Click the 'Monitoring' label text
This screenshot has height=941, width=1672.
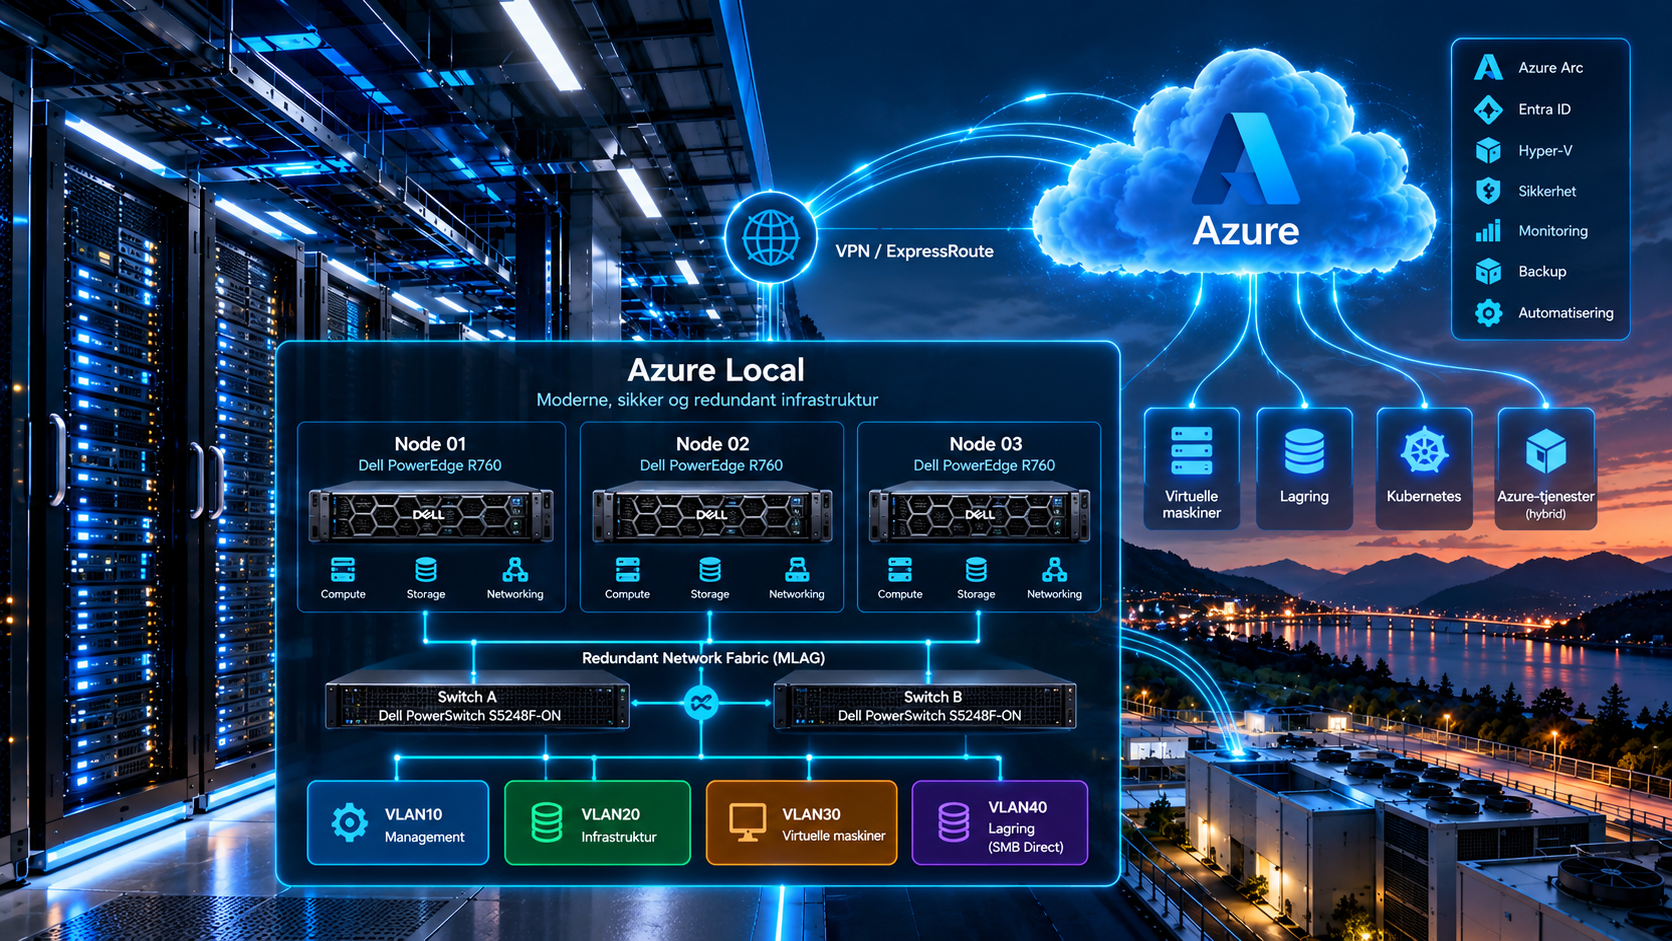[1553, 231]
